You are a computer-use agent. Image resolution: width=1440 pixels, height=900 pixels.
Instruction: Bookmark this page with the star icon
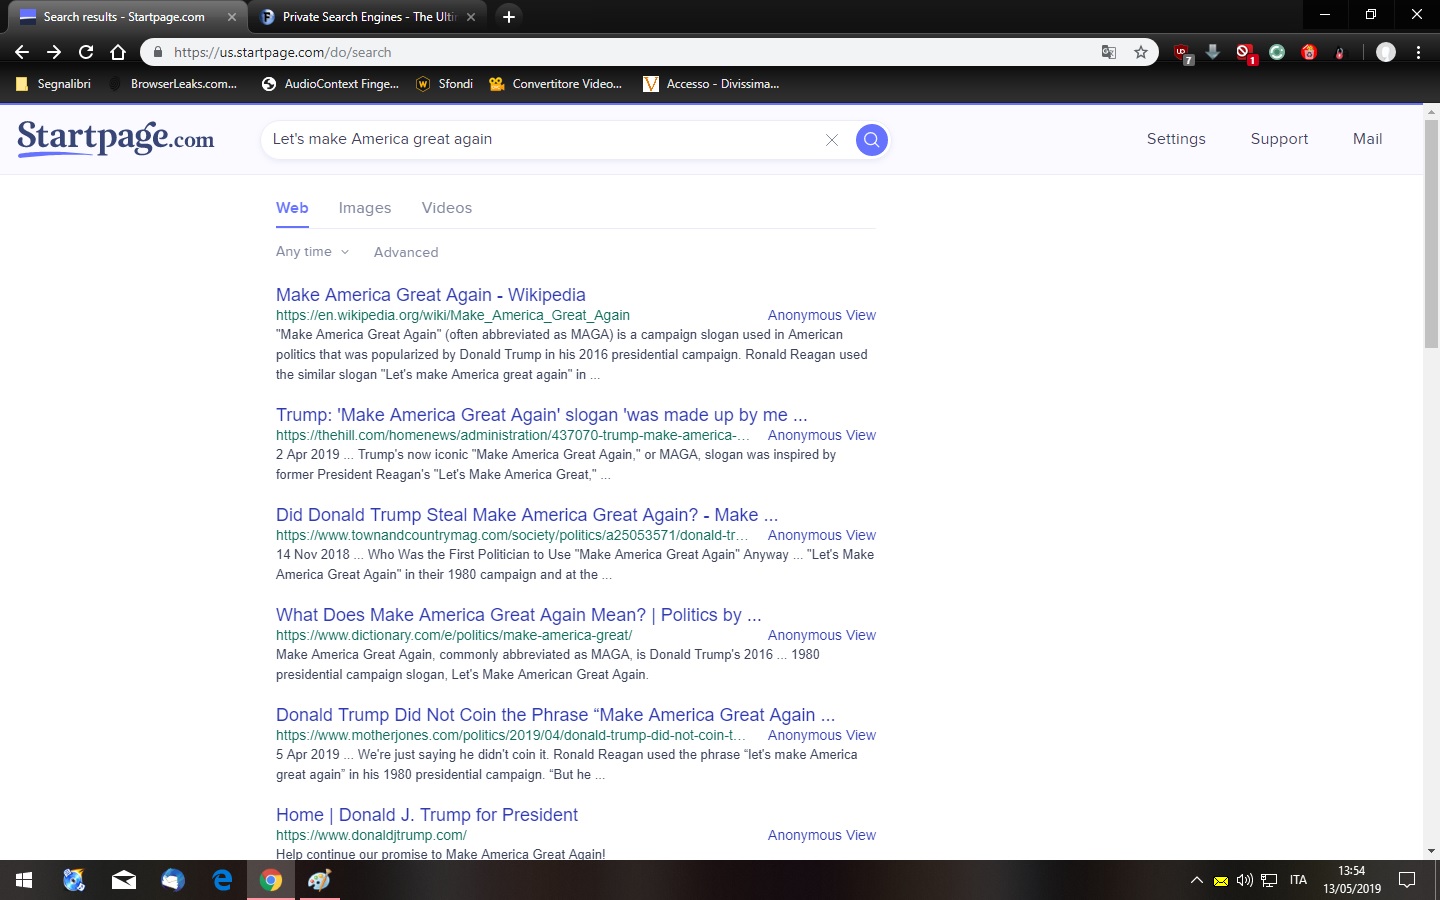[1140, 52]
